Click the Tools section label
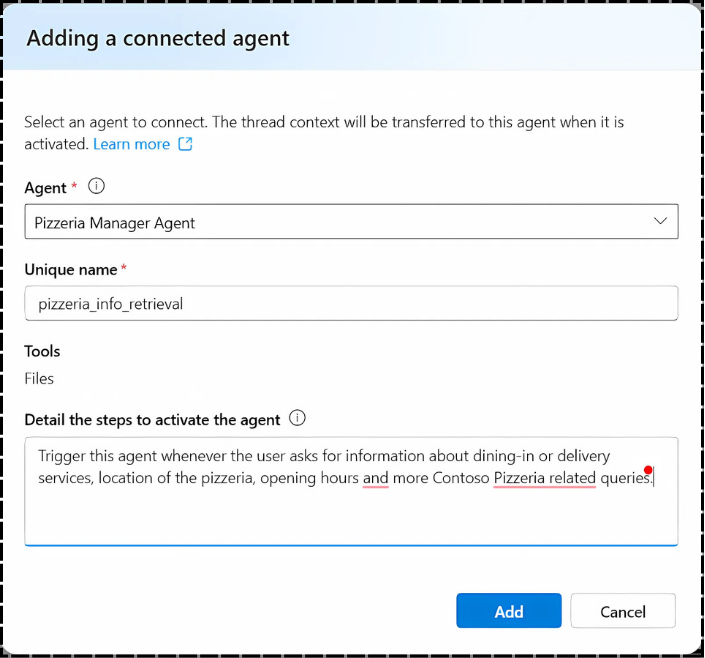The width and height of the screenshot is (705, 658). (42, 351)
